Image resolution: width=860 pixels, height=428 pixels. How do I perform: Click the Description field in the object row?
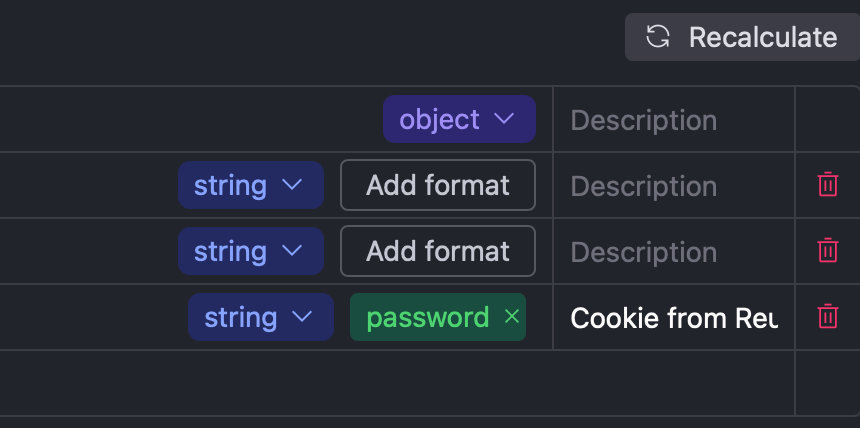pos(672,120)
